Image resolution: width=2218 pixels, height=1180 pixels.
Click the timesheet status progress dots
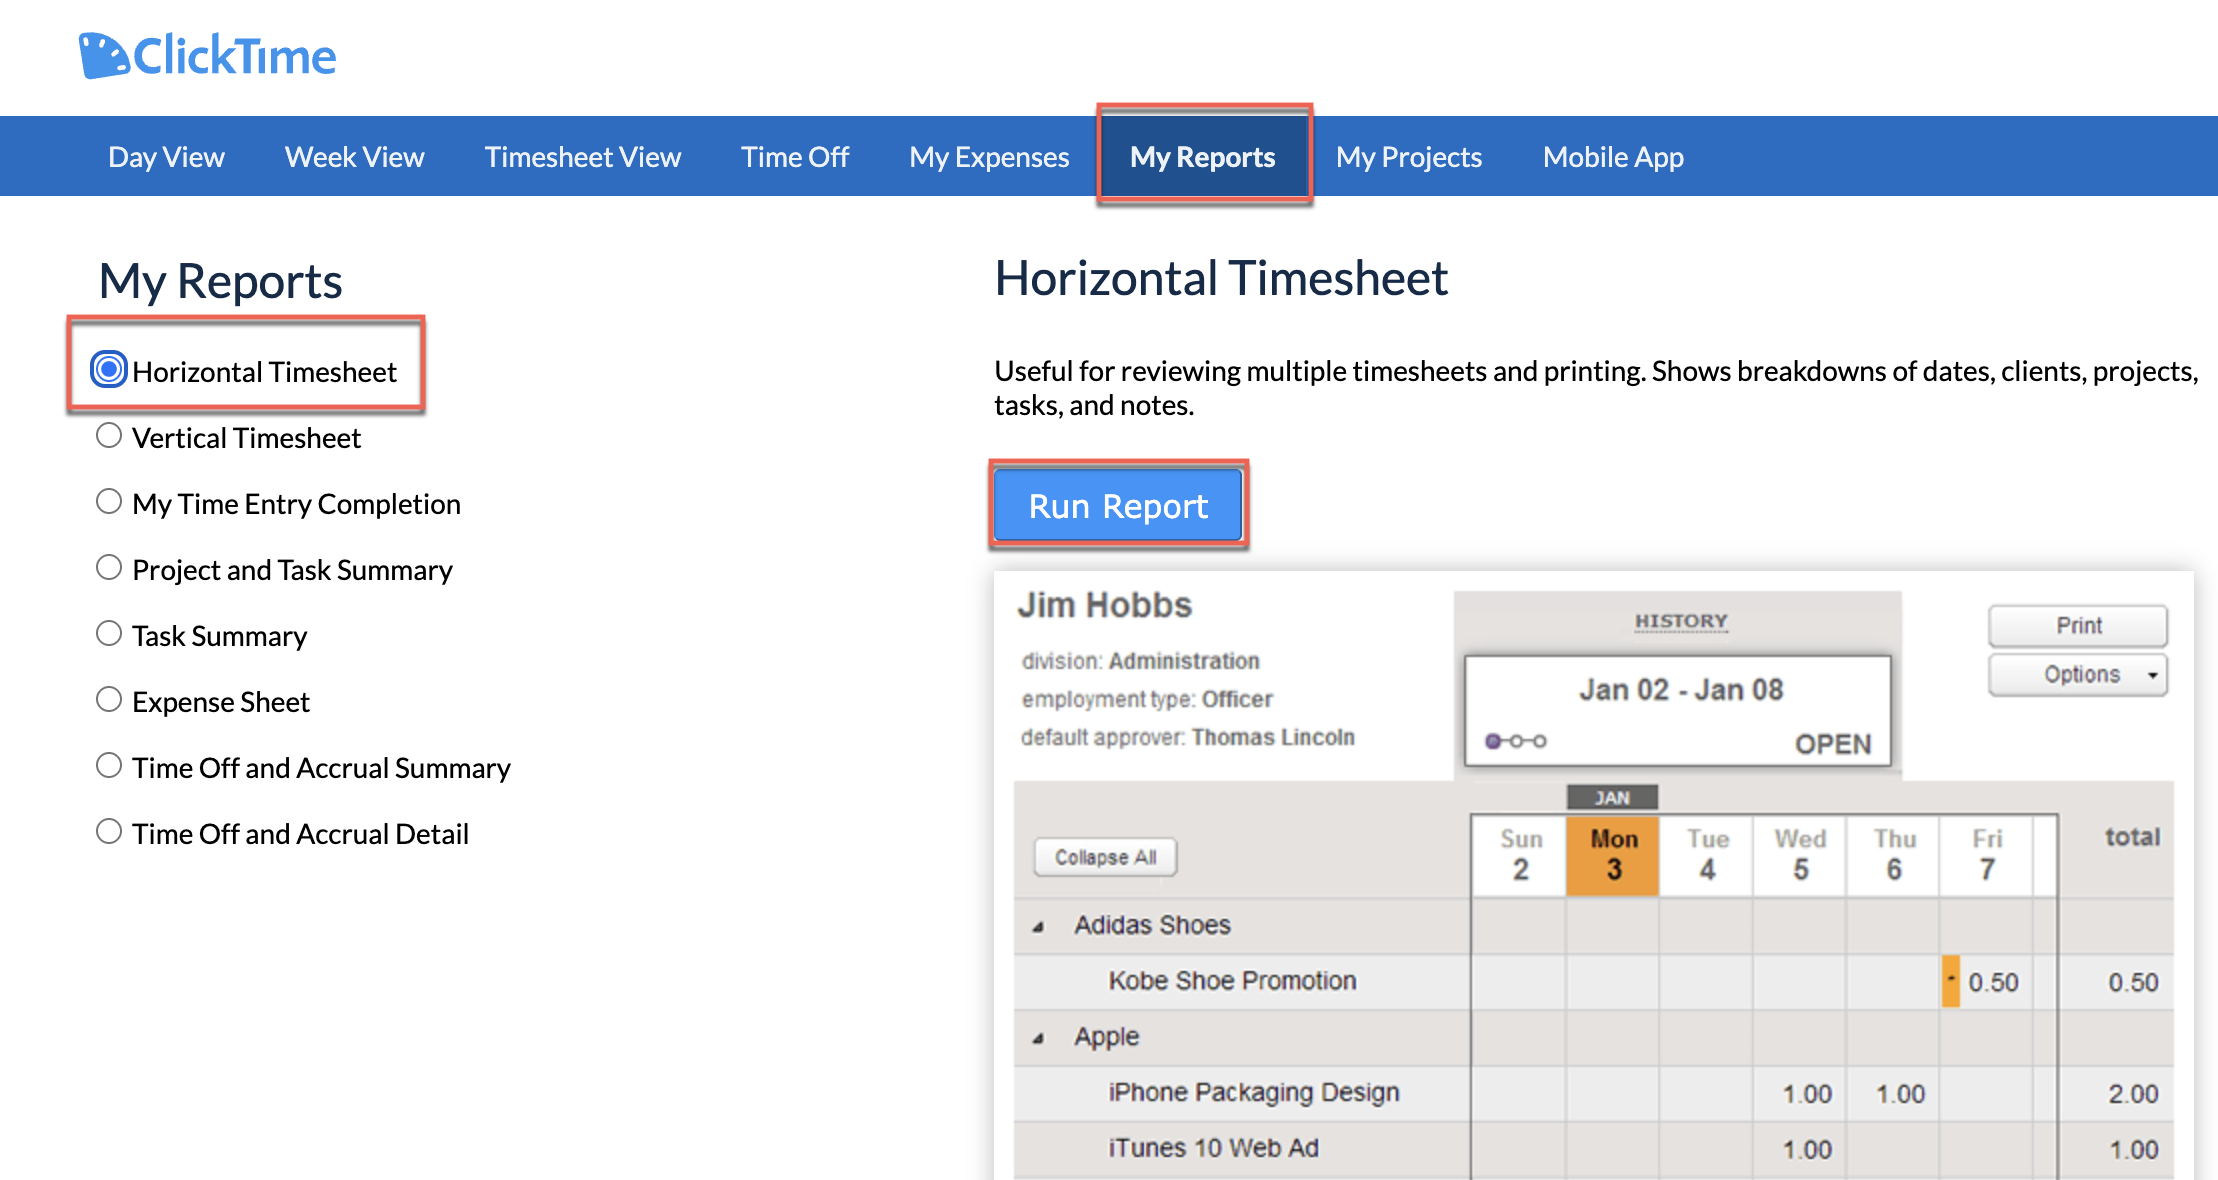coord(1516,741)
